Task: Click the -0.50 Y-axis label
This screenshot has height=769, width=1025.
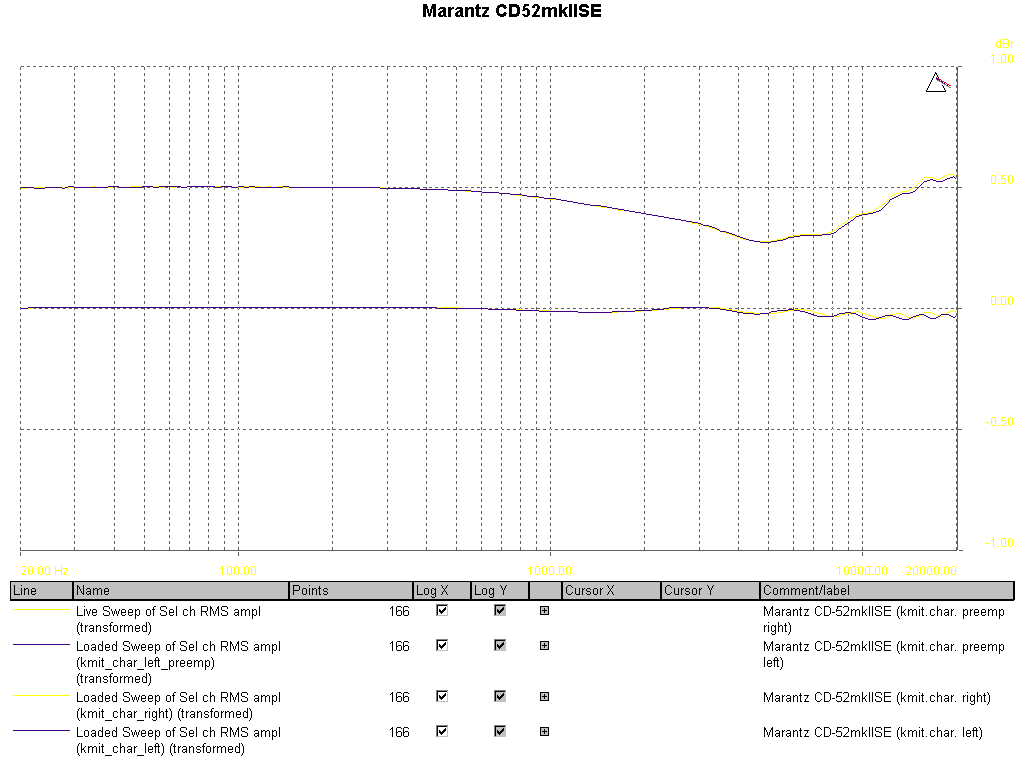Action: click(x=1000, y=422)
